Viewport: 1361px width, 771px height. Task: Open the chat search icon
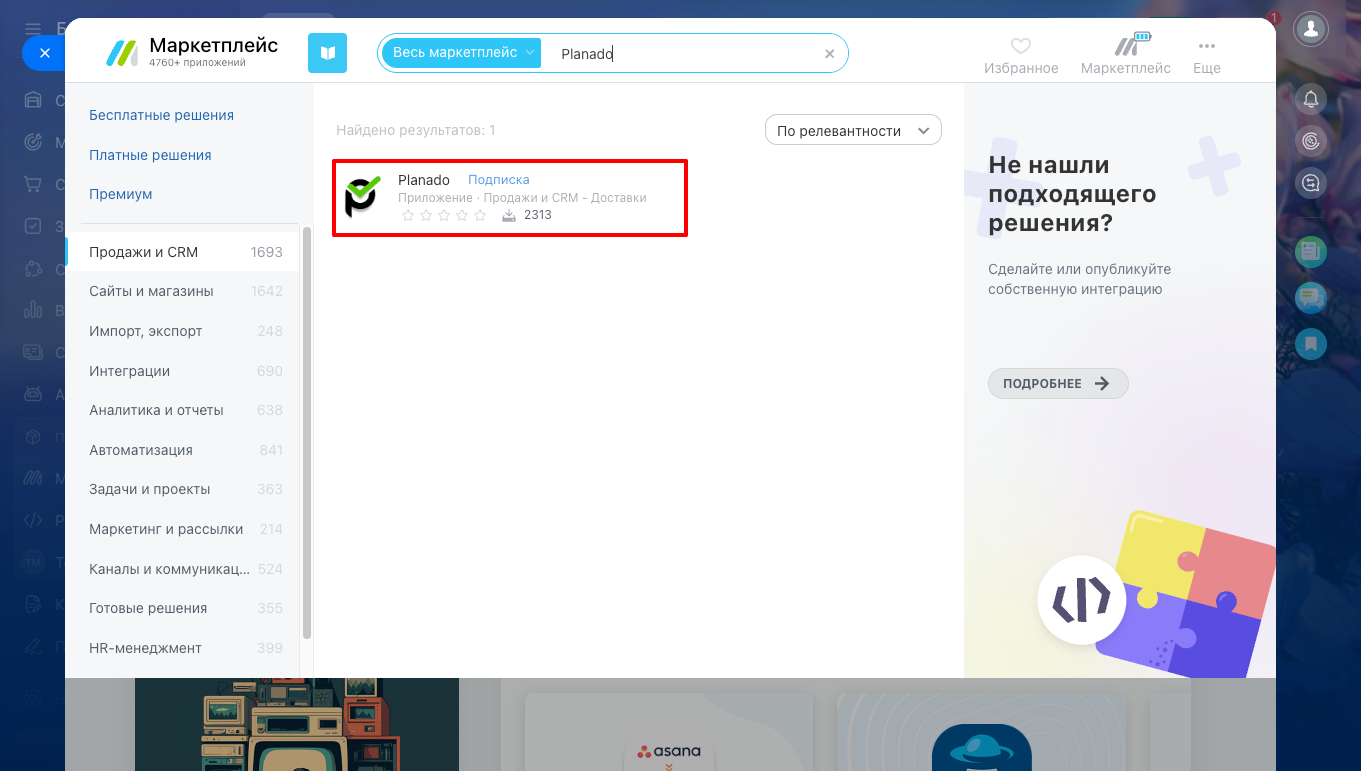click(x=1311, y=183)
